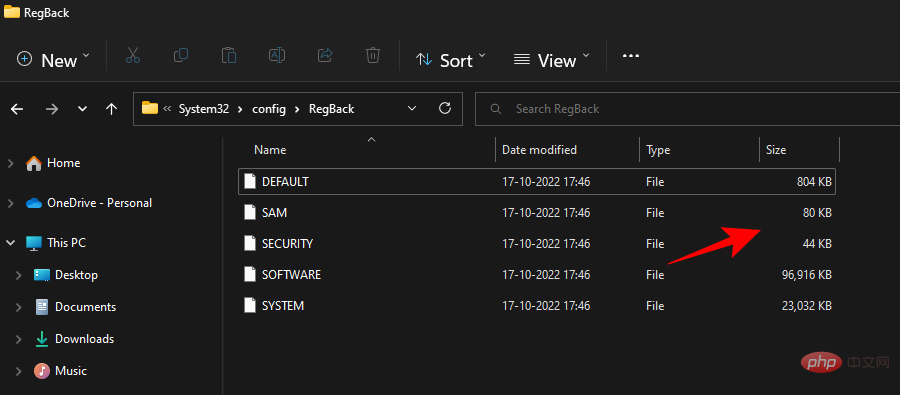Open Documents in the navigation pane
The height and width of the screenshot is (395, 900).
86,307
